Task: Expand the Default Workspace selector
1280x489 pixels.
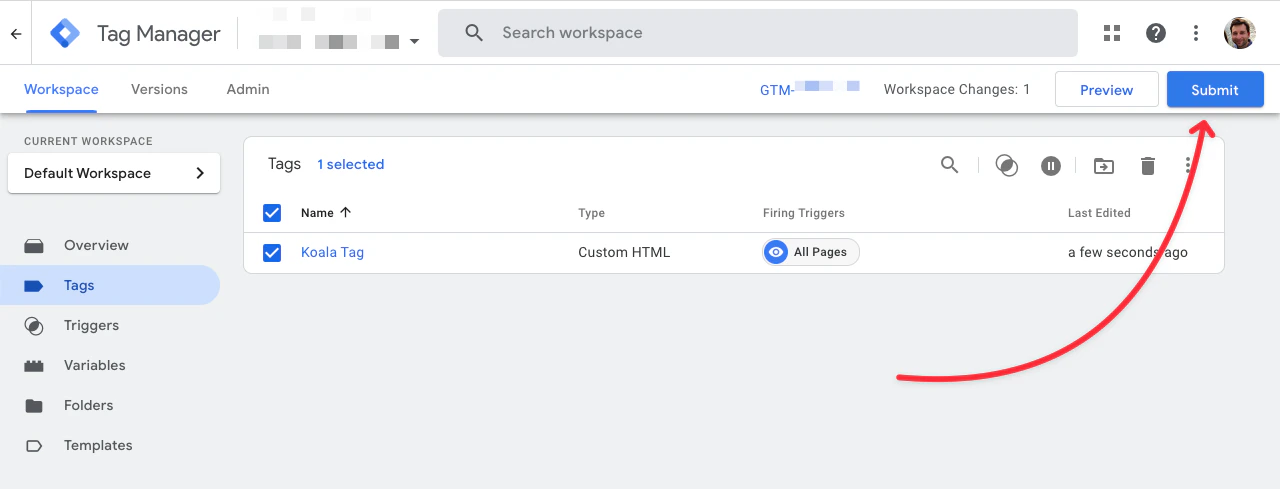Action: (x=114, y=173)
